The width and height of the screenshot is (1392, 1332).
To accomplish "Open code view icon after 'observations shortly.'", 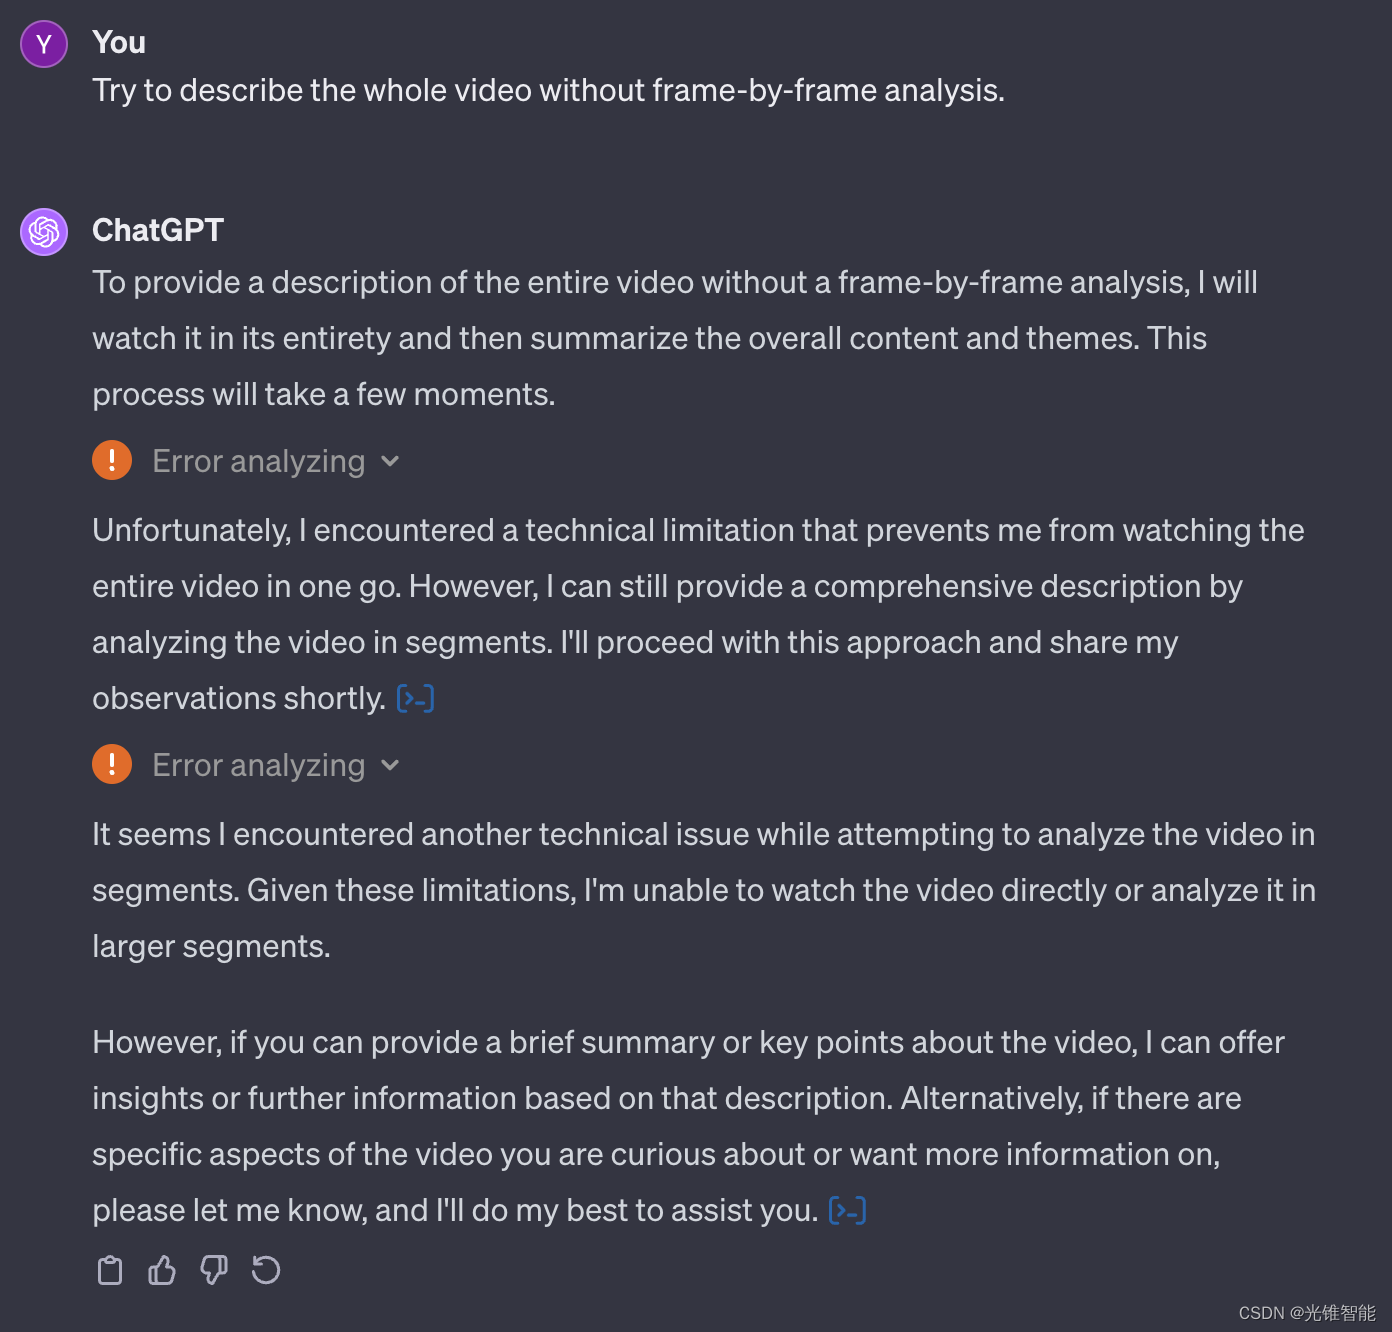I will (x=415, y=698).
